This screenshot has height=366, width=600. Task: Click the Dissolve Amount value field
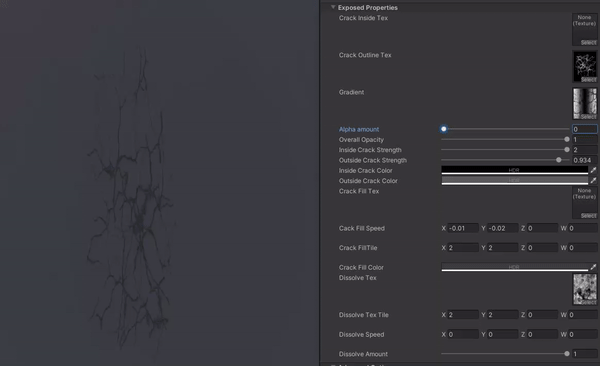tap(584, 354)
